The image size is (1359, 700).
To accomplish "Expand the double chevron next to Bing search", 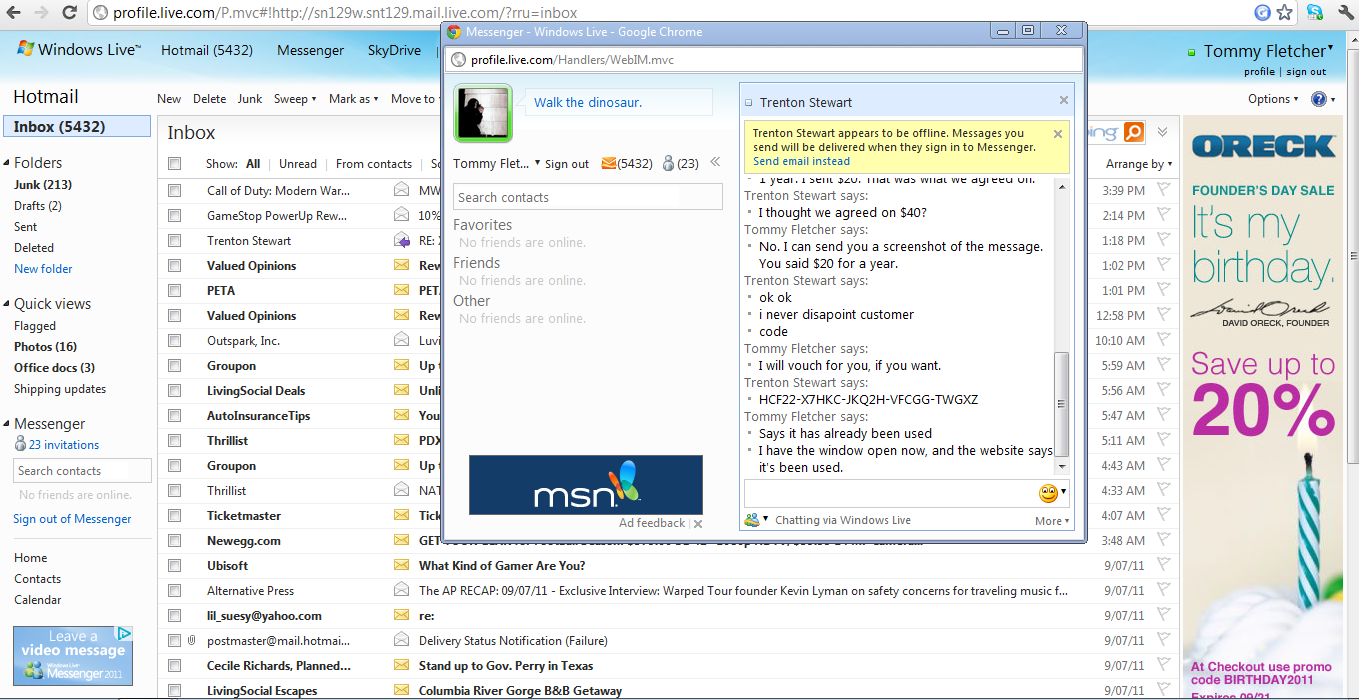I will point(1162,132).
